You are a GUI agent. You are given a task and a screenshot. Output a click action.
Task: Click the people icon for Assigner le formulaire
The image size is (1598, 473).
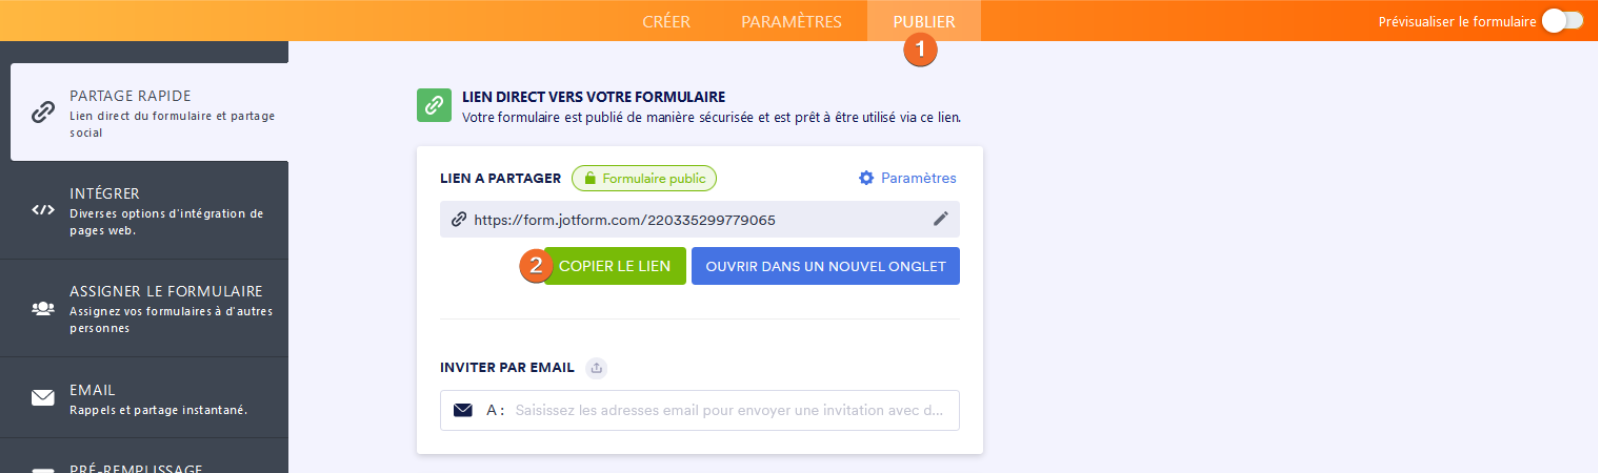[x=43, y=308]
